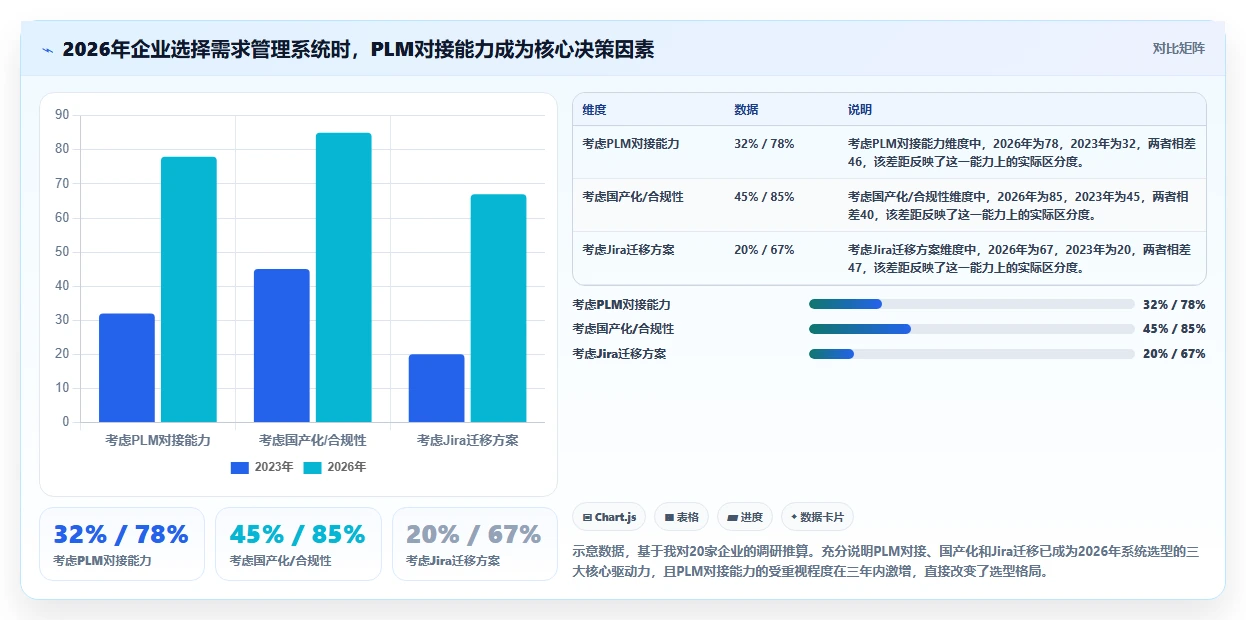Click the 2023年 bar for 考虑PLM对接能力
This screenshot has height=620, width=1246.
pos(127,368)
